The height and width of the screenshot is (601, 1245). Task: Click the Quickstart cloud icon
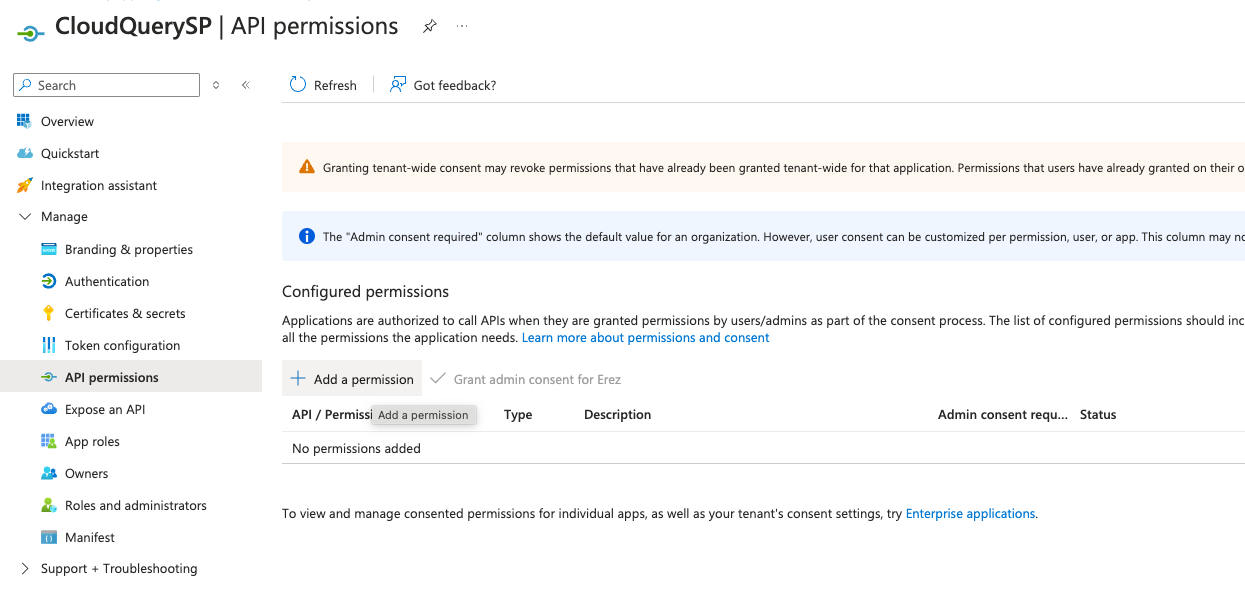click(x=24, y=153)
